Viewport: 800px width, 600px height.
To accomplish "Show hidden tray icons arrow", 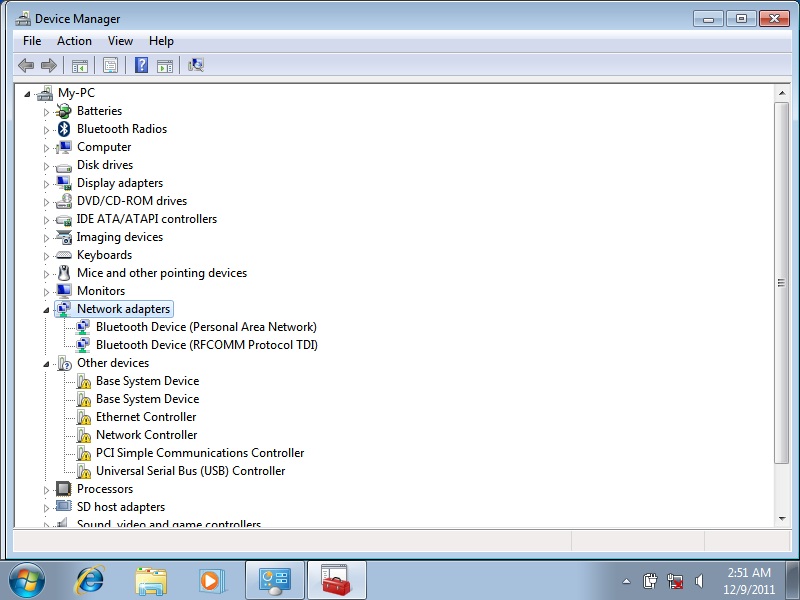I will click(x=626, y=581).
